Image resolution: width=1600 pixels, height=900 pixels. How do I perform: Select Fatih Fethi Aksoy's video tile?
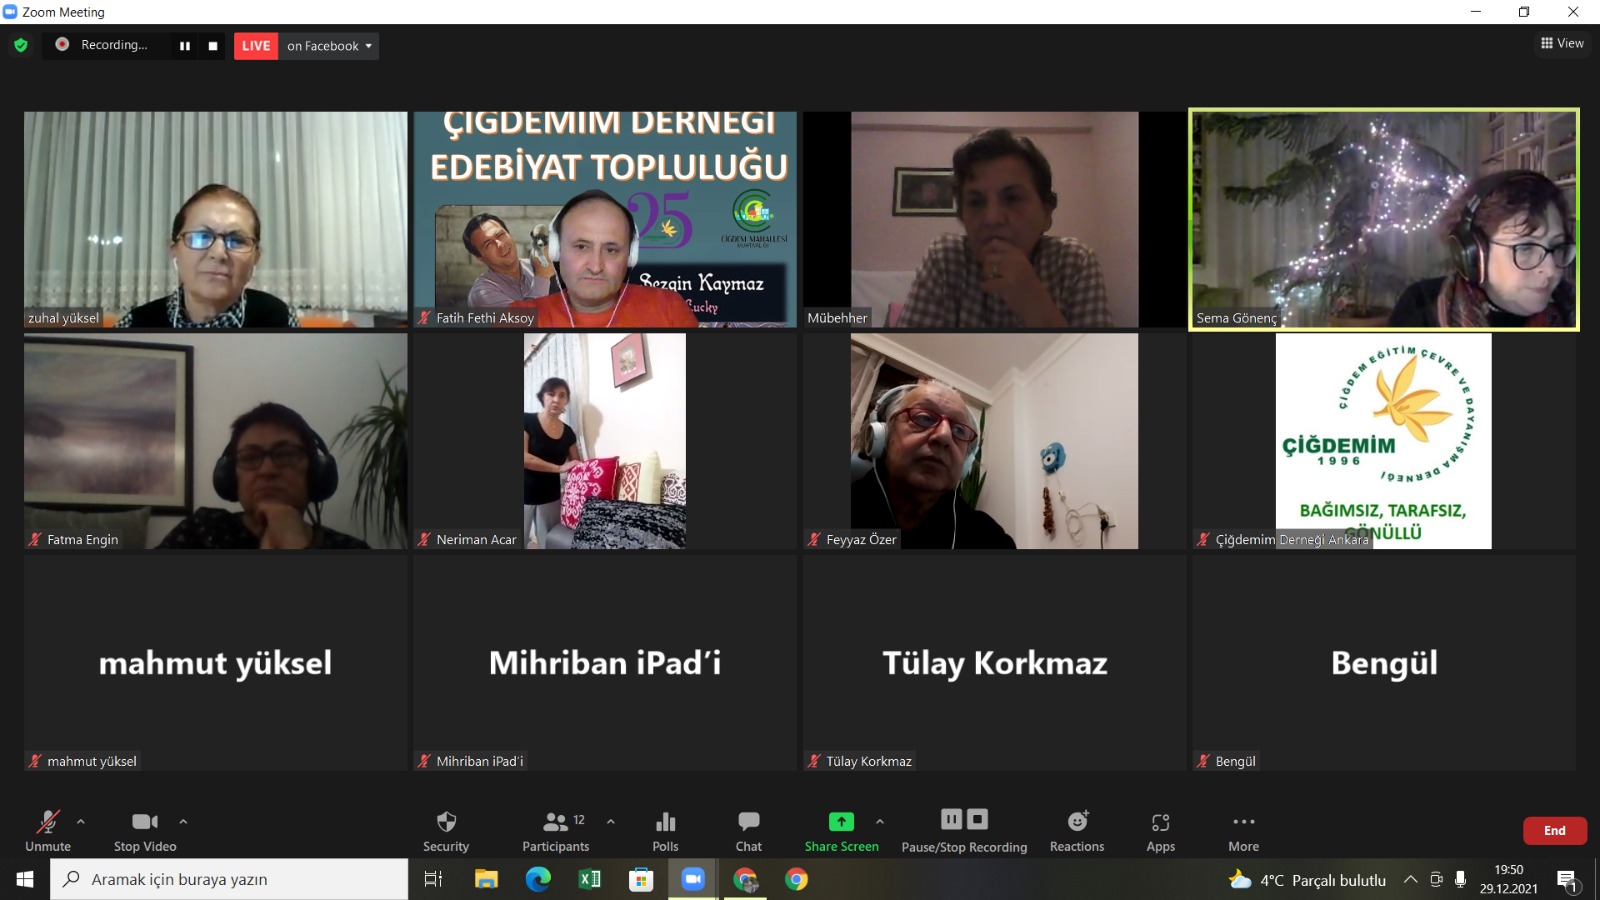pyautogui.click(x=605, y=219)
